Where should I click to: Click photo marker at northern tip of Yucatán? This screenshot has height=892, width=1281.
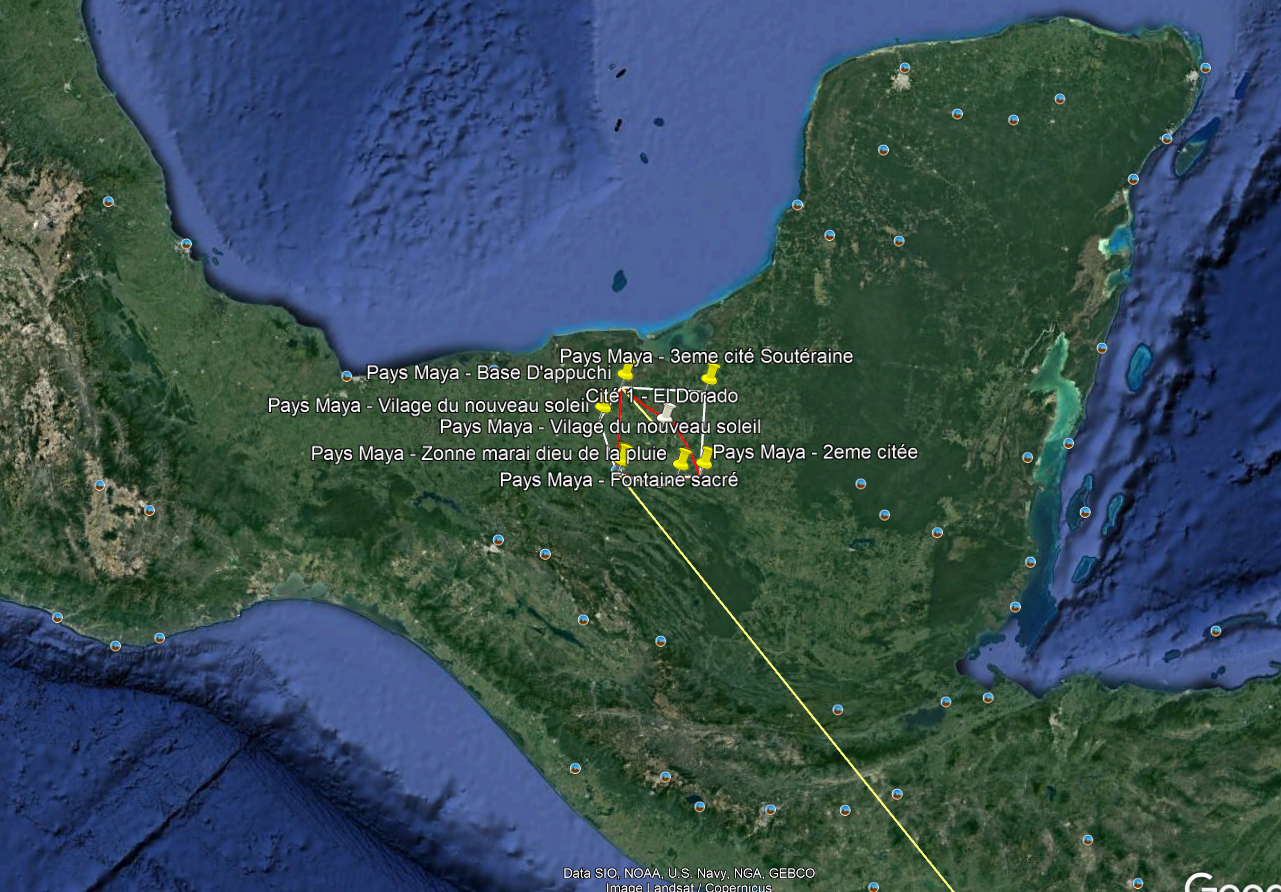coord(904,68)
